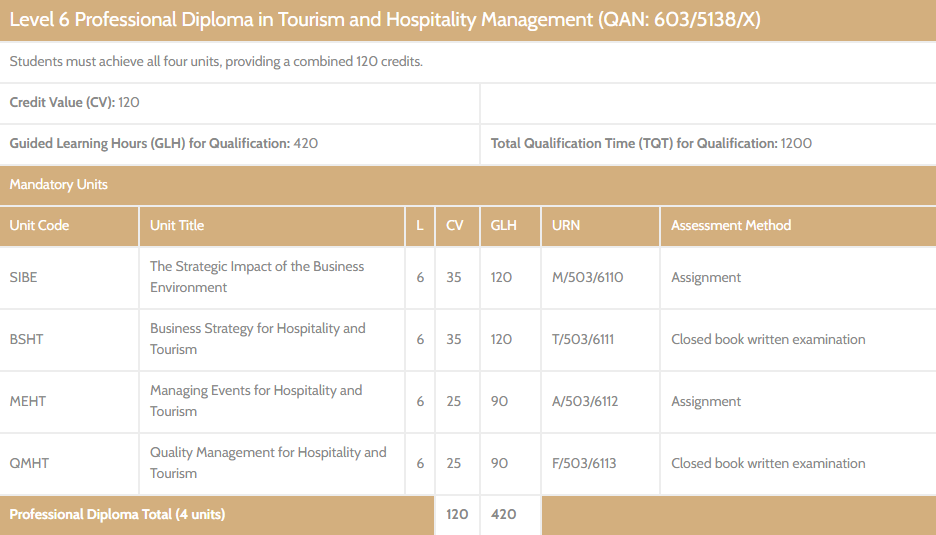Click the T/503/6111 URN cell

tap(583, 340)
